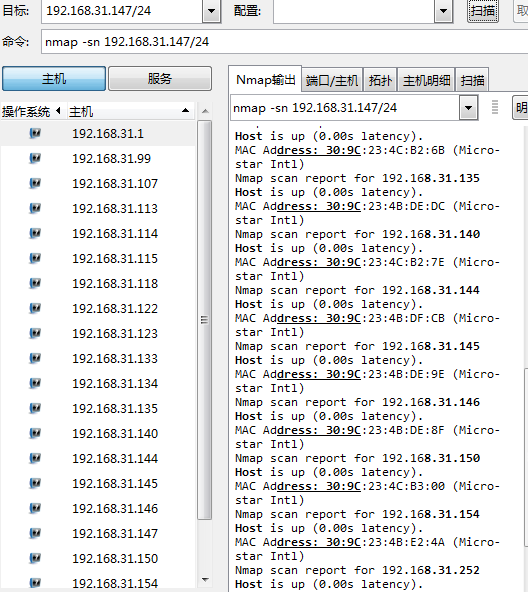Click the OS icon next to 192.168.31.133
This screenshot has height=592, width=528.
(x=35, y=358)
